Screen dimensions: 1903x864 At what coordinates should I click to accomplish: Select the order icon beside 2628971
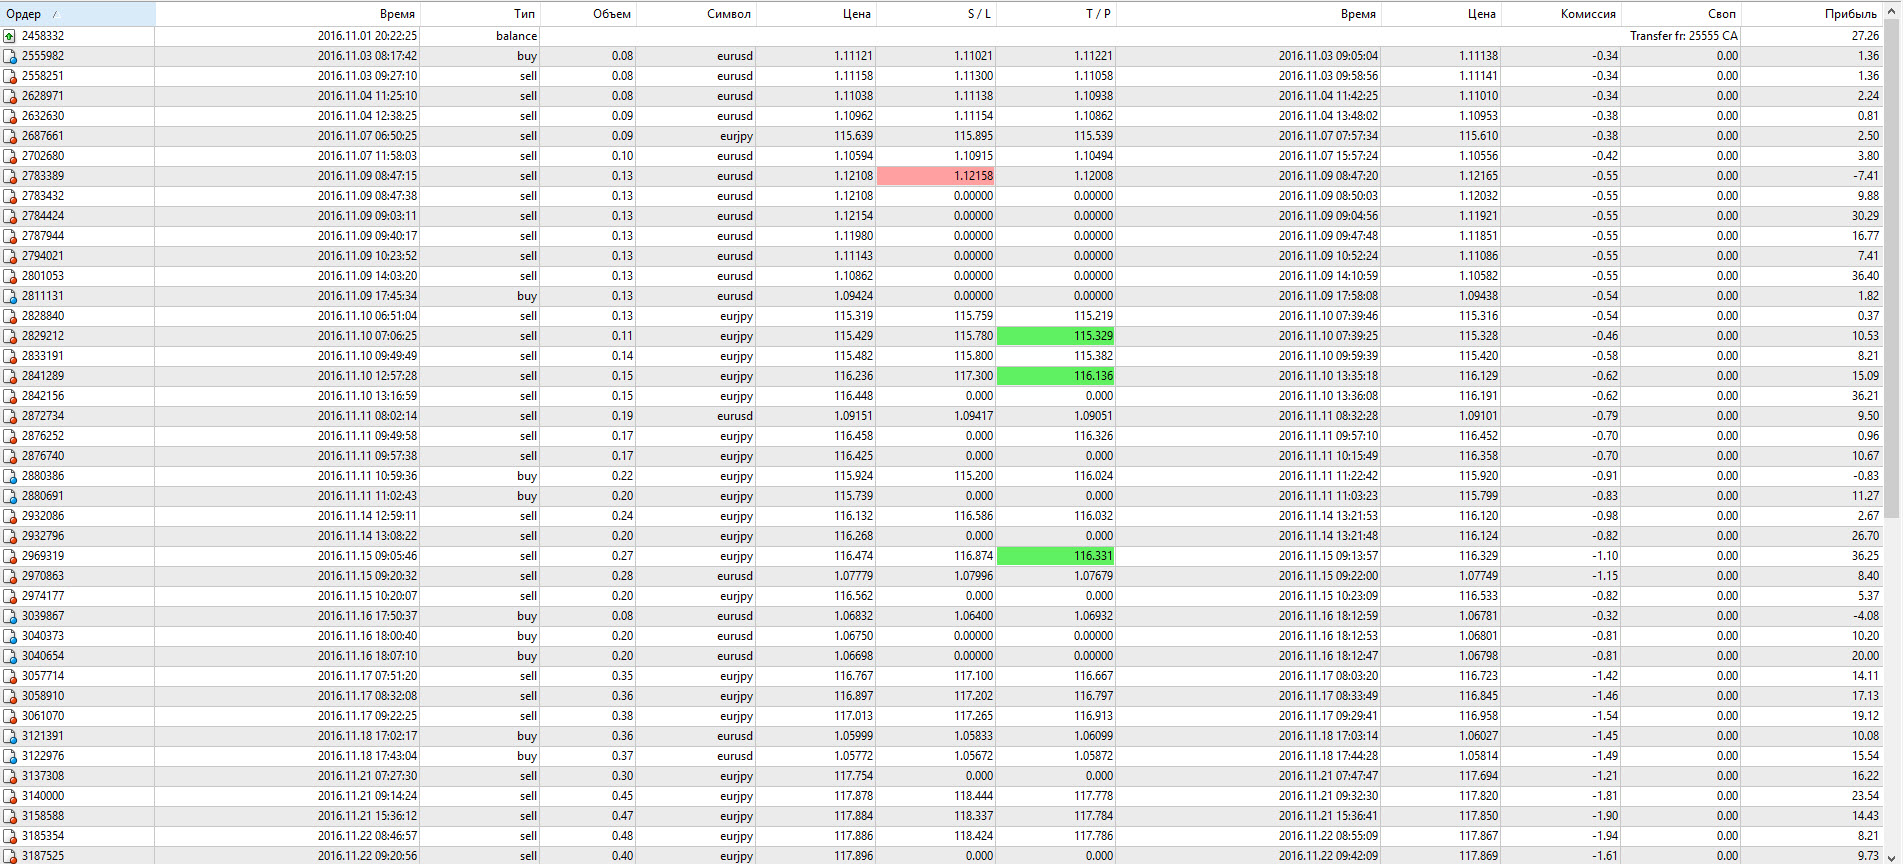[x=10, y=96]
